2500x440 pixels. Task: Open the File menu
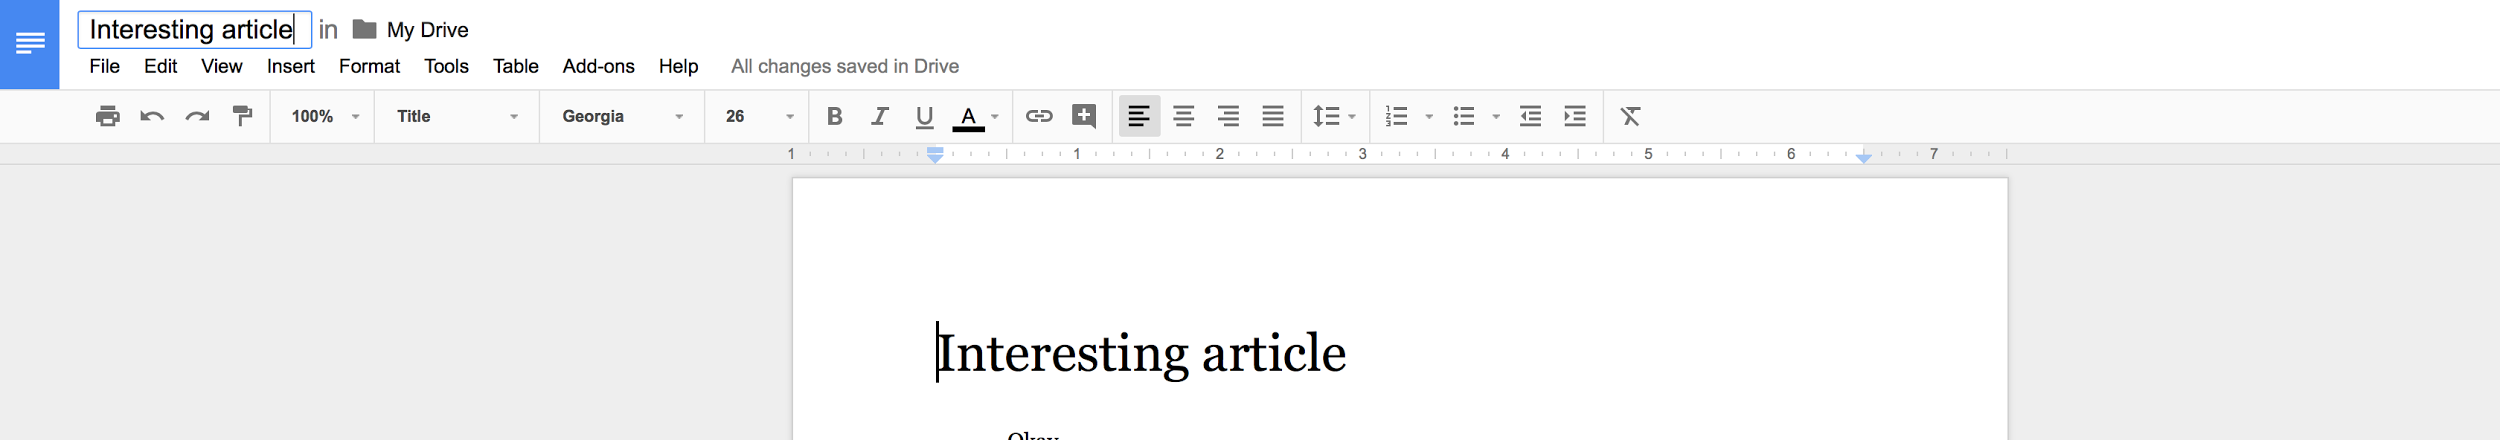click(x=104, y=66)
